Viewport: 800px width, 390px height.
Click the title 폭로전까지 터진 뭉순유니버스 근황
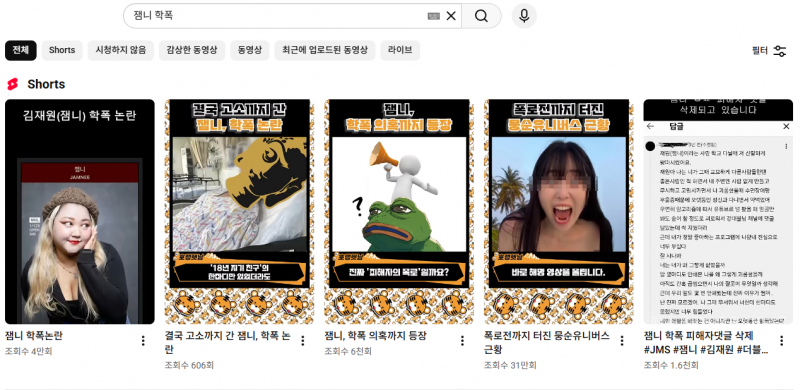[546, 343]
